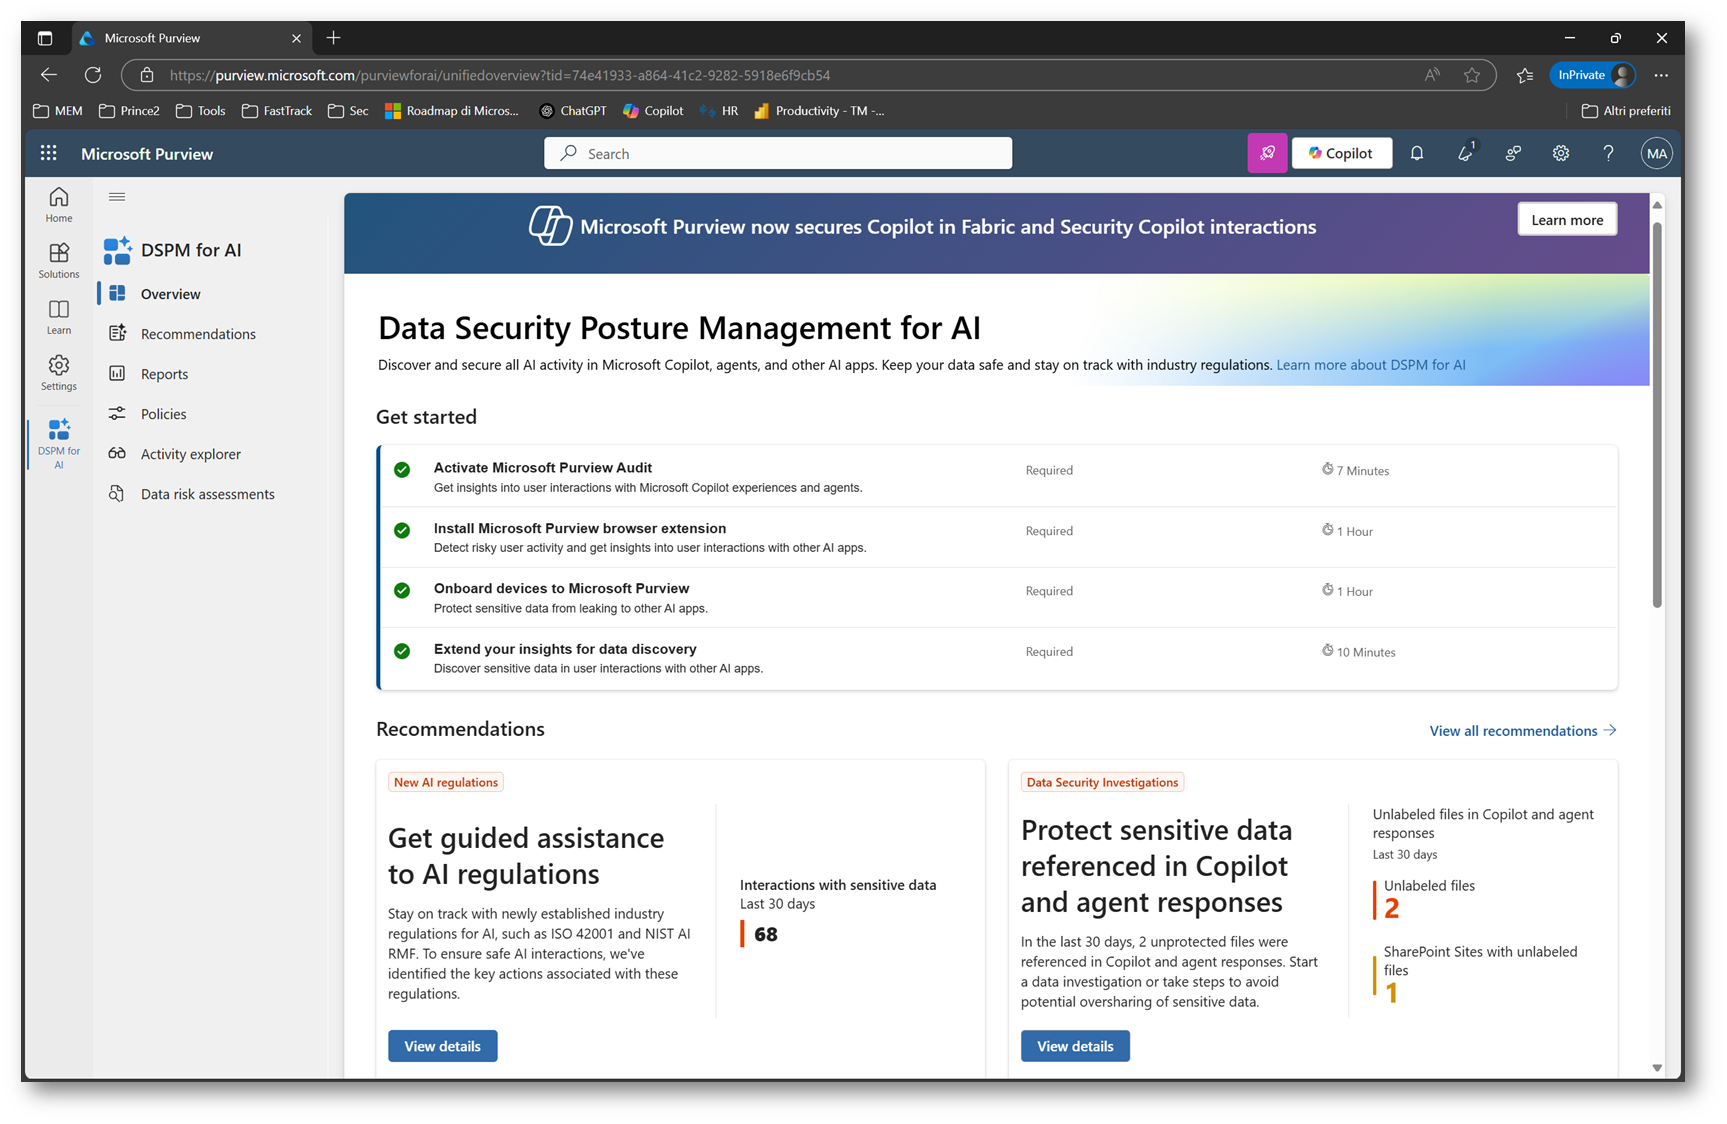Viewport: 1727px width, 1124px height.
Task: Open the what's new icon with badge
Action: (x=1465, y=153)
